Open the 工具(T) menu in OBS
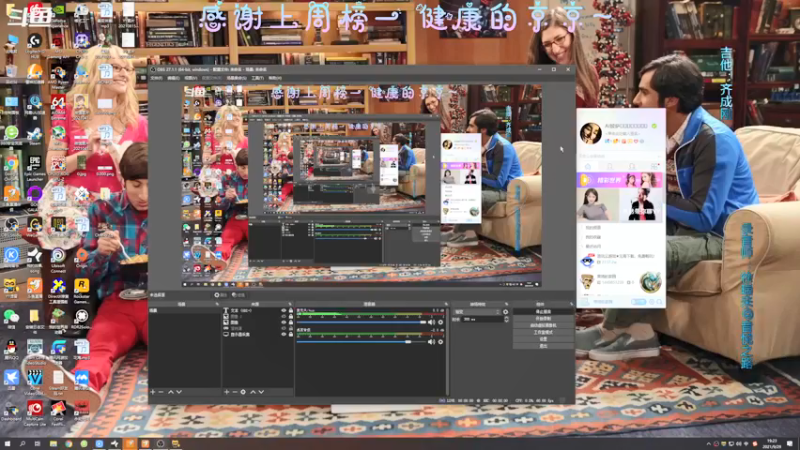Image resolution: width=800 pixels, height=450 pixels. point(258,78)
